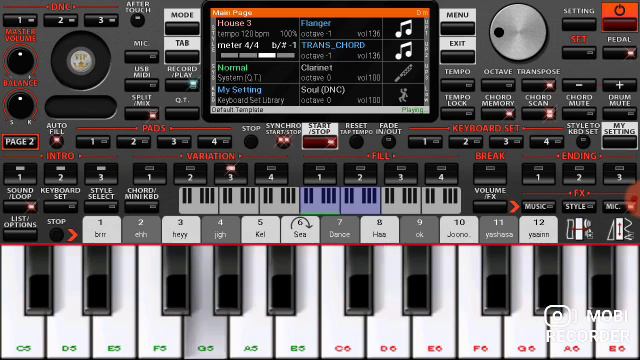
Task: Tap the ribbon touch strip
Action: tap(81, 107)
